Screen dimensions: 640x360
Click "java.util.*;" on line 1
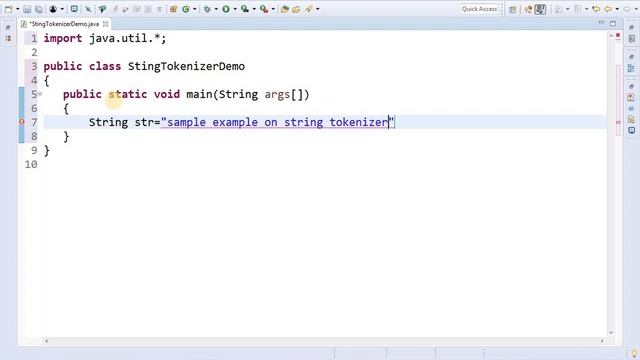[128, 38]
